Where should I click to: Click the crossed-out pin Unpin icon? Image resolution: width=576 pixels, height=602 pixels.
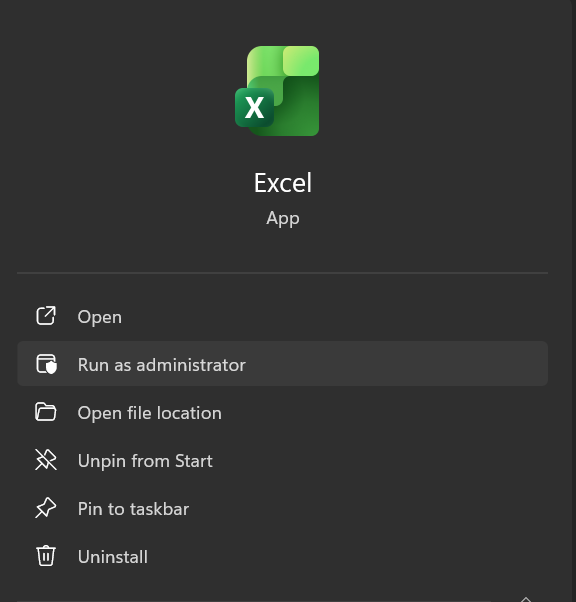click(x=46, y=460)
